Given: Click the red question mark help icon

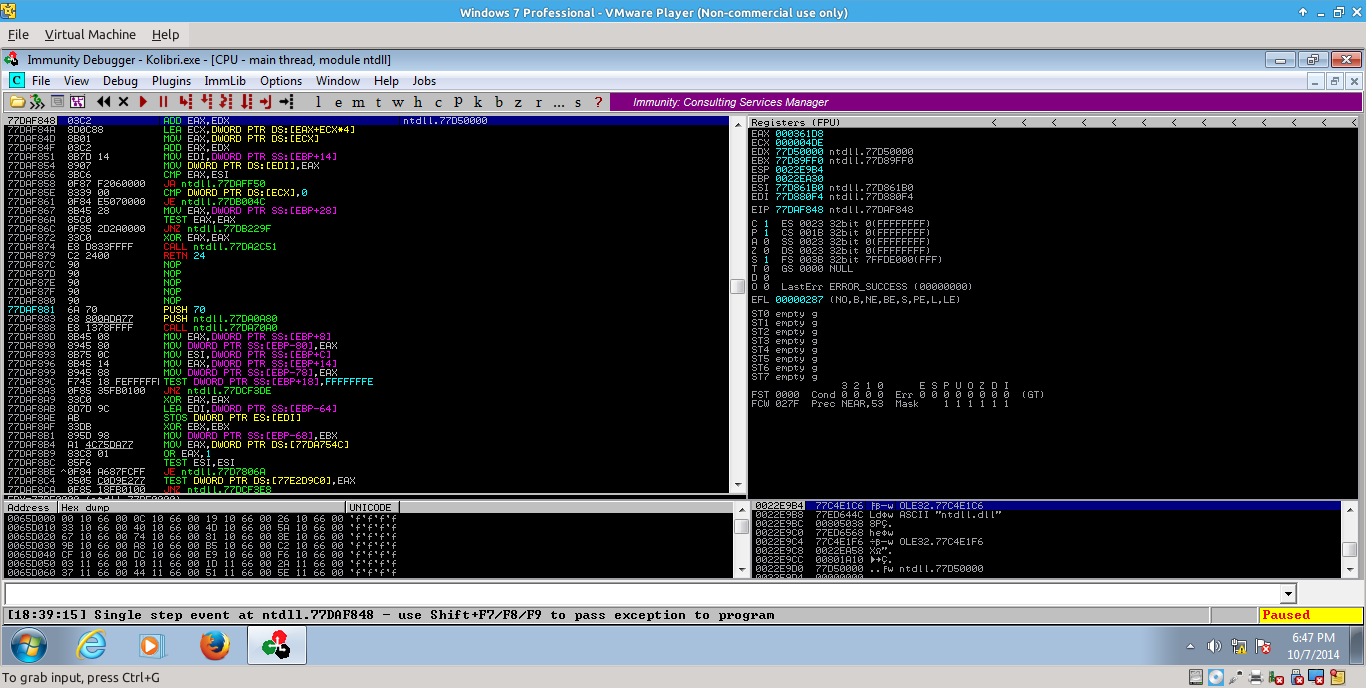Looking at the screenshot, I should [598, 102].
